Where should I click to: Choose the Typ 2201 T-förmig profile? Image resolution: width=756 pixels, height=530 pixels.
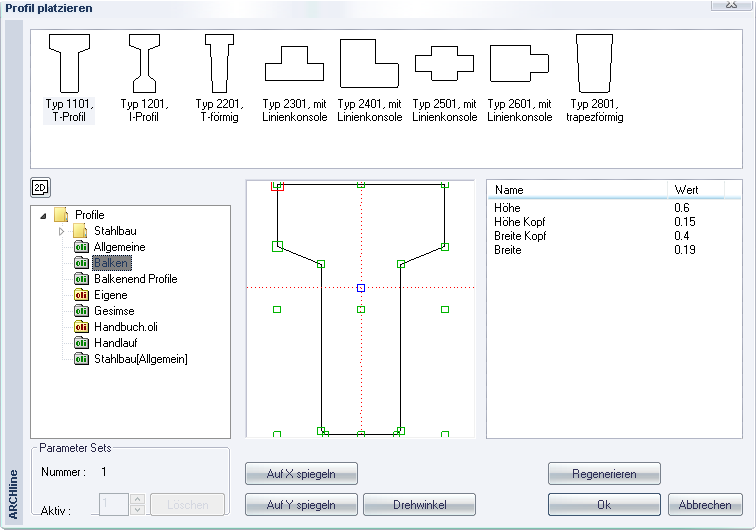[x=219, y=78]
